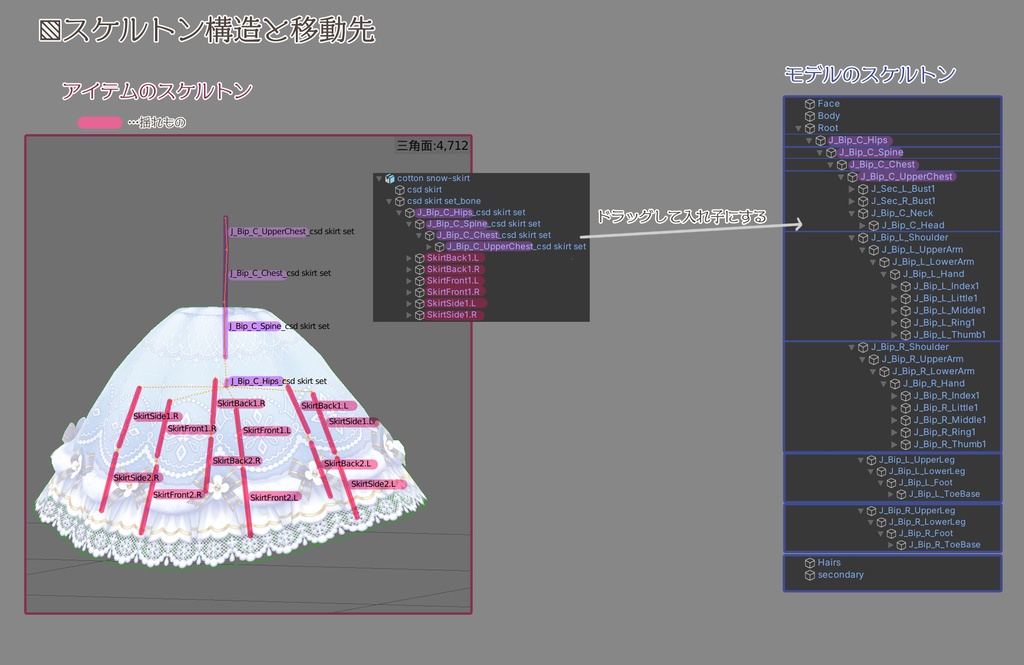
Task: Collapse the csd skirt set_bone node
Action: pyautogui.click(x=389, y=201)
